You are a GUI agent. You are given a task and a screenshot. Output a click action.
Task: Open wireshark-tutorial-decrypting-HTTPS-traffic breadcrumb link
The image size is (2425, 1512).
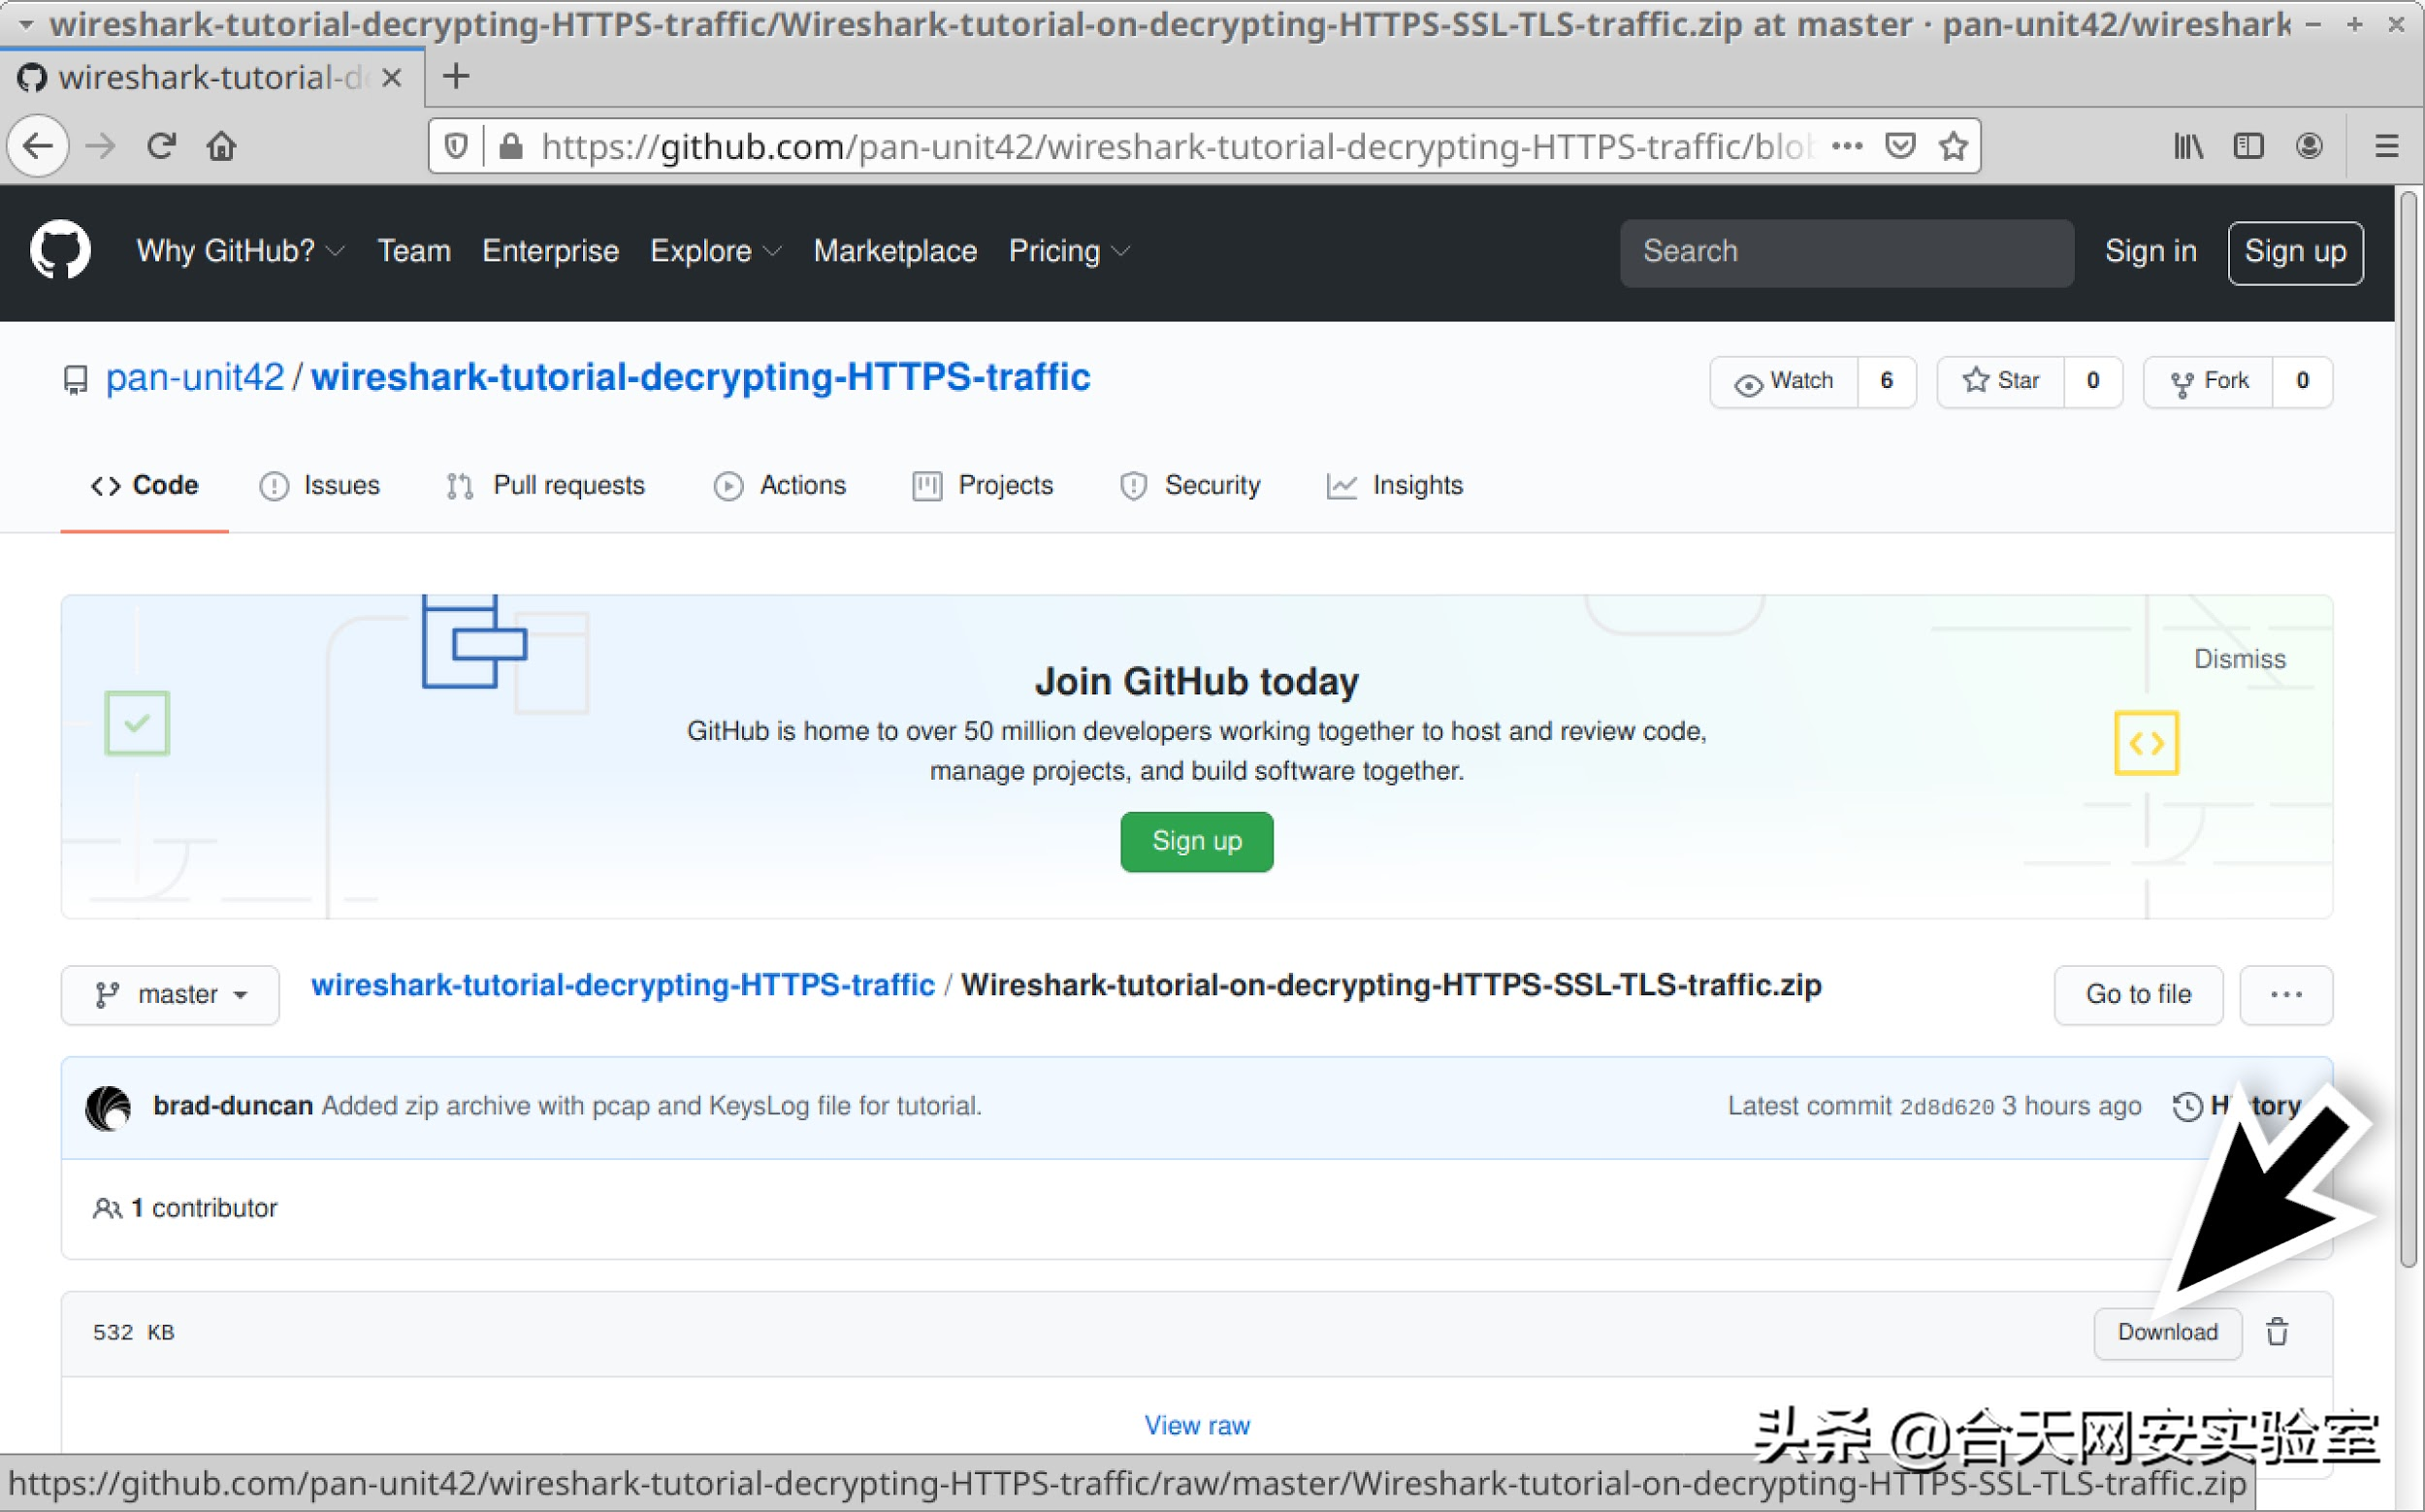(x=623, y=985)
